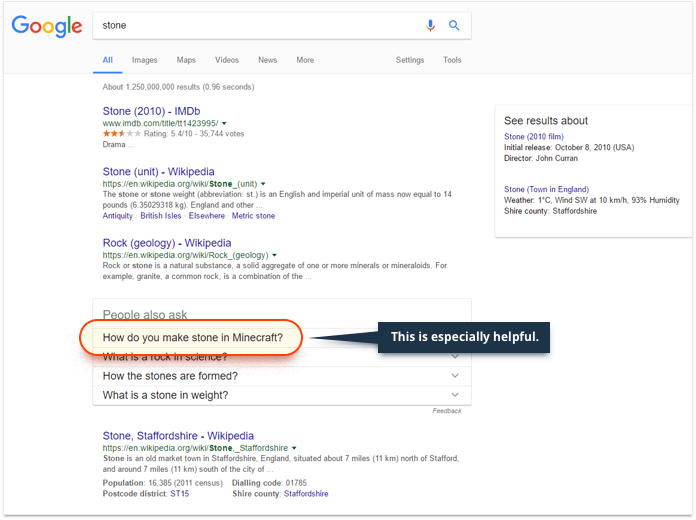Screen dimensions: 696x520
Task: Expand 'What is a stone in weight?' question
Action: [282, 395]
